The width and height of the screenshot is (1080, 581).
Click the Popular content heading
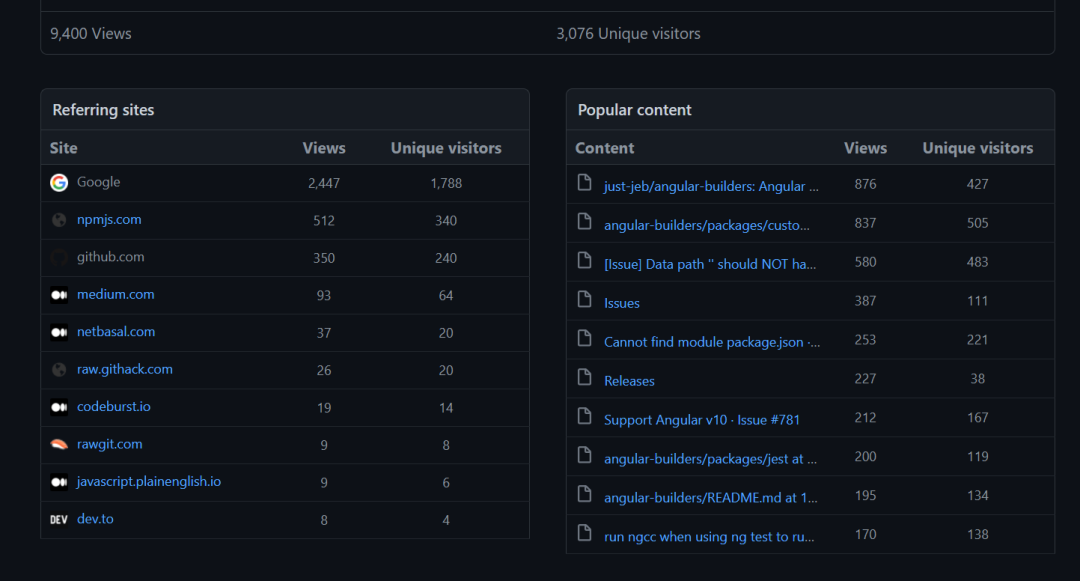pos(634,110)
